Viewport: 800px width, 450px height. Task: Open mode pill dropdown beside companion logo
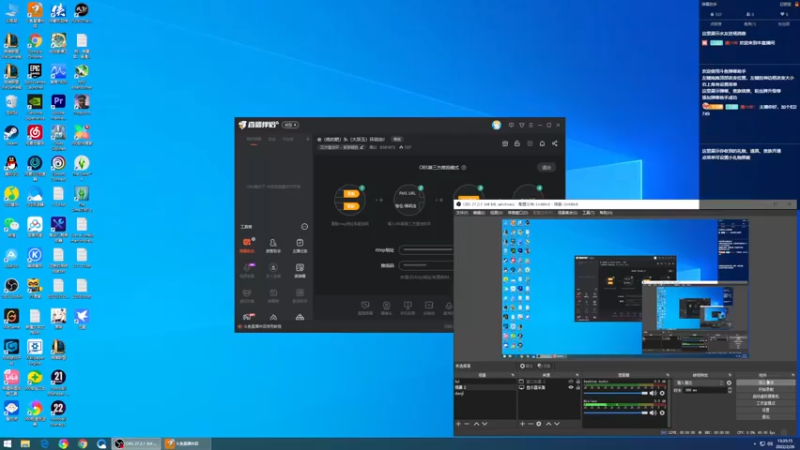tap(290, 125)
